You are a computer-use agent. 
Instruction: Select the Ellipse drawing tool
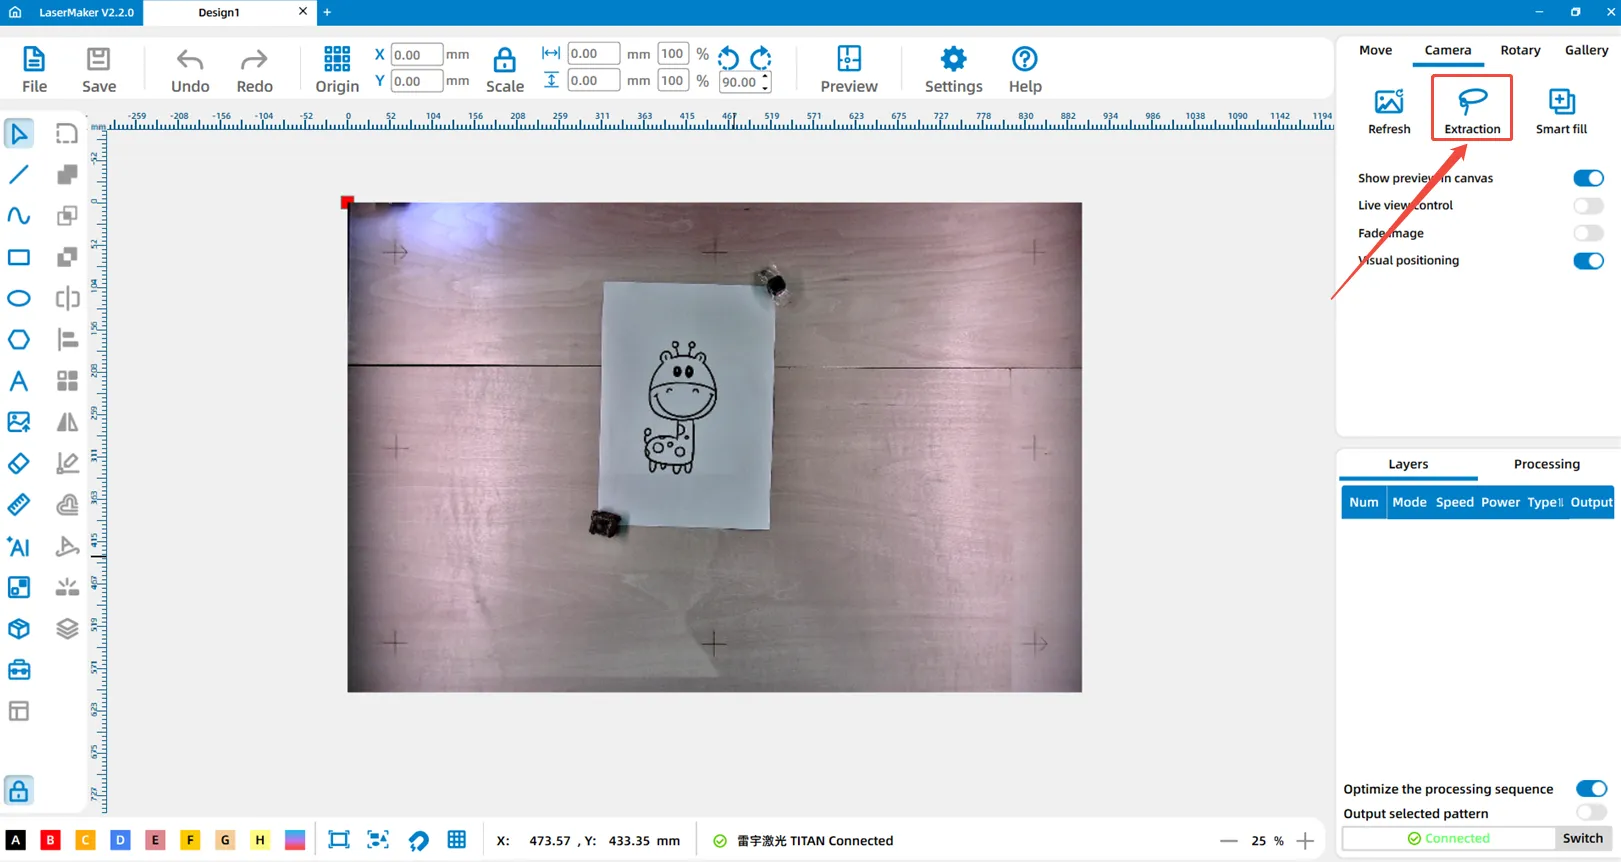[19, 298]
